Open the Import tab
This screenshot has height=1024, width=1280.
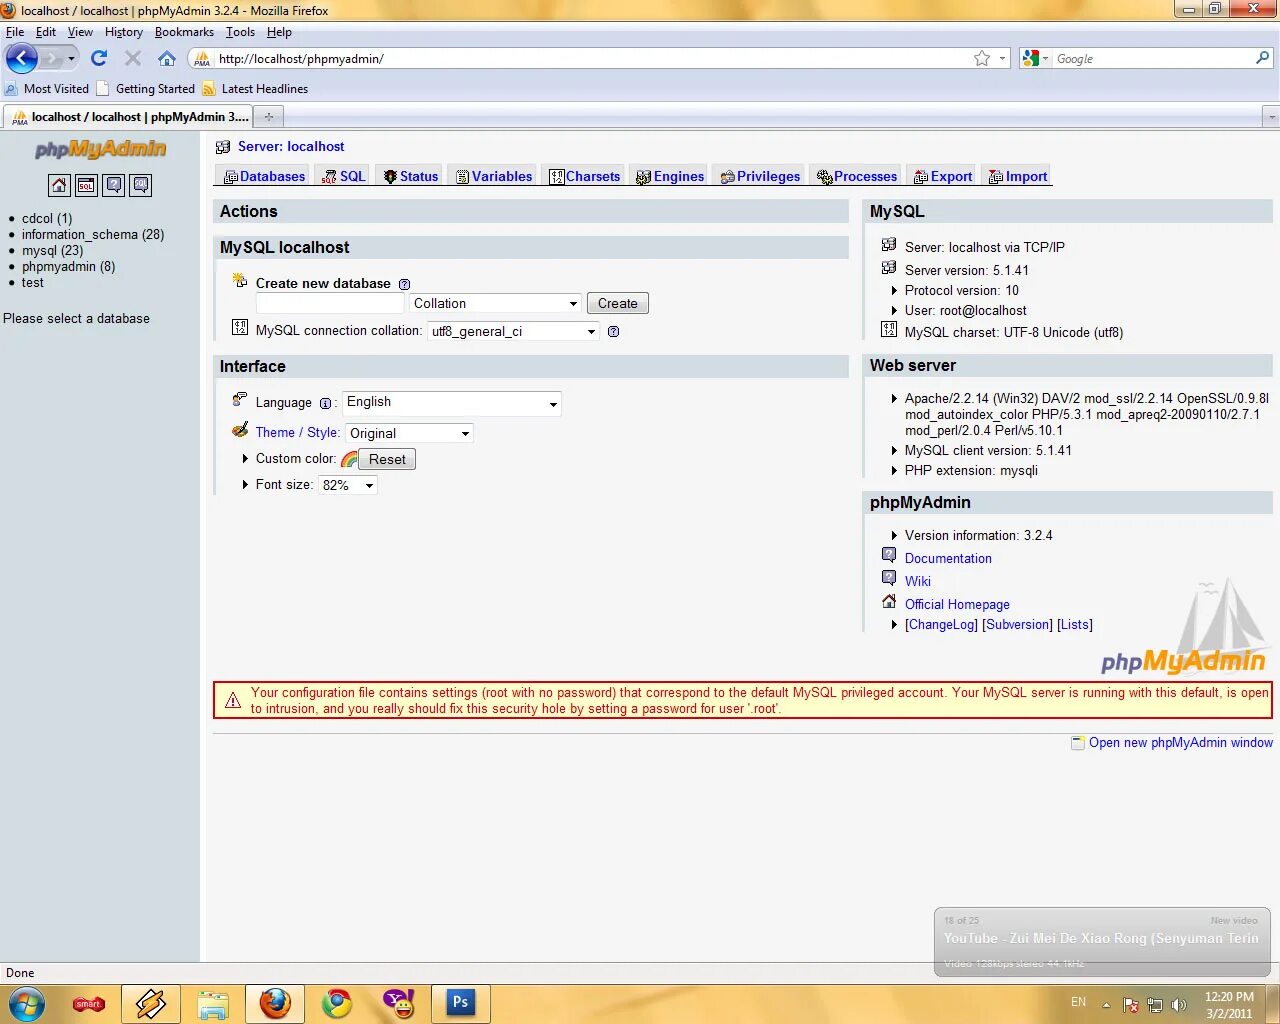[1018, 177]
